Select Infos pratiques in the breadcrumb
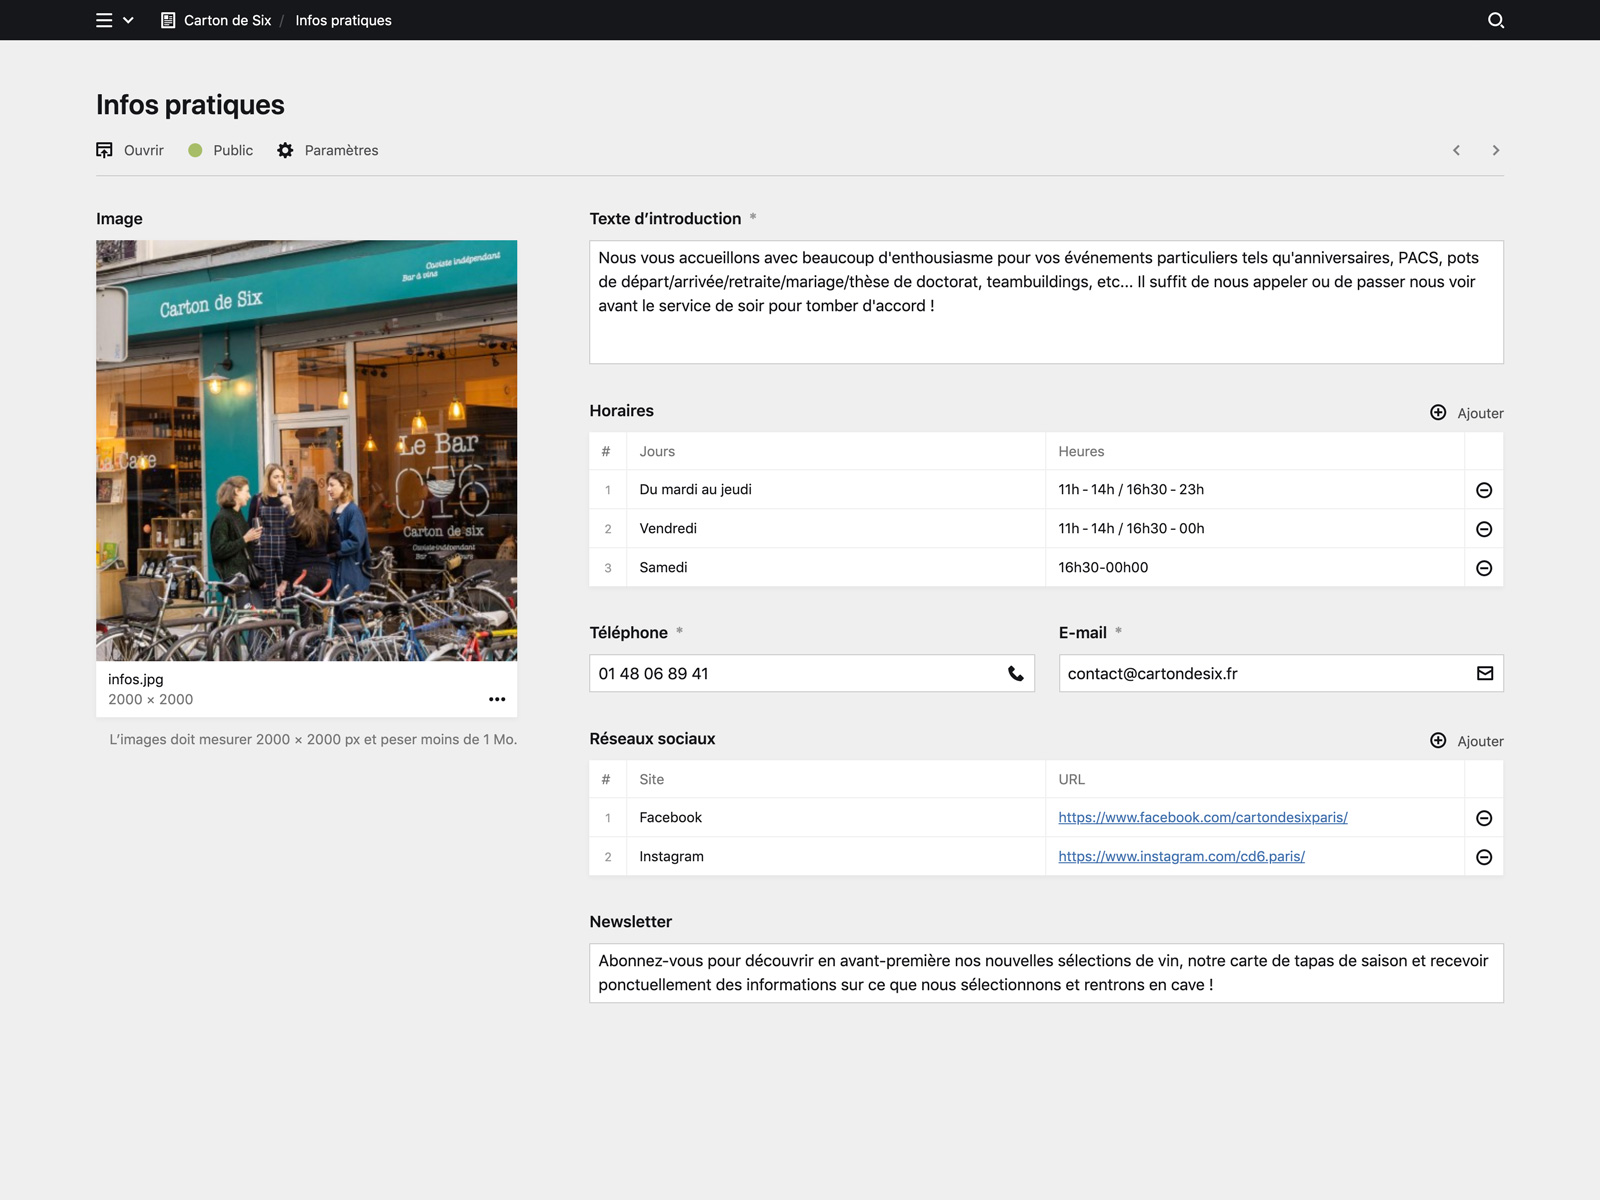 point(342,20)
